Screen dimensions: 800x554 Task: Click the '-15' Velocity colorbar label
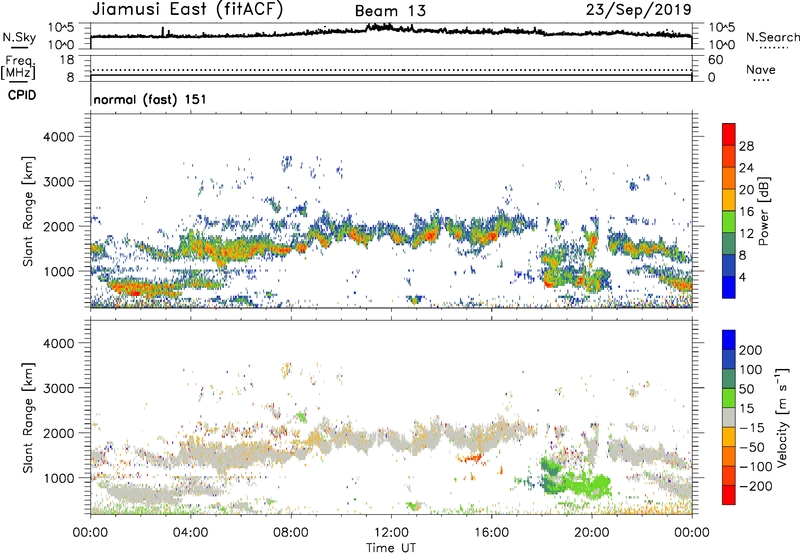pyautogui.click(x=752, y=427)
